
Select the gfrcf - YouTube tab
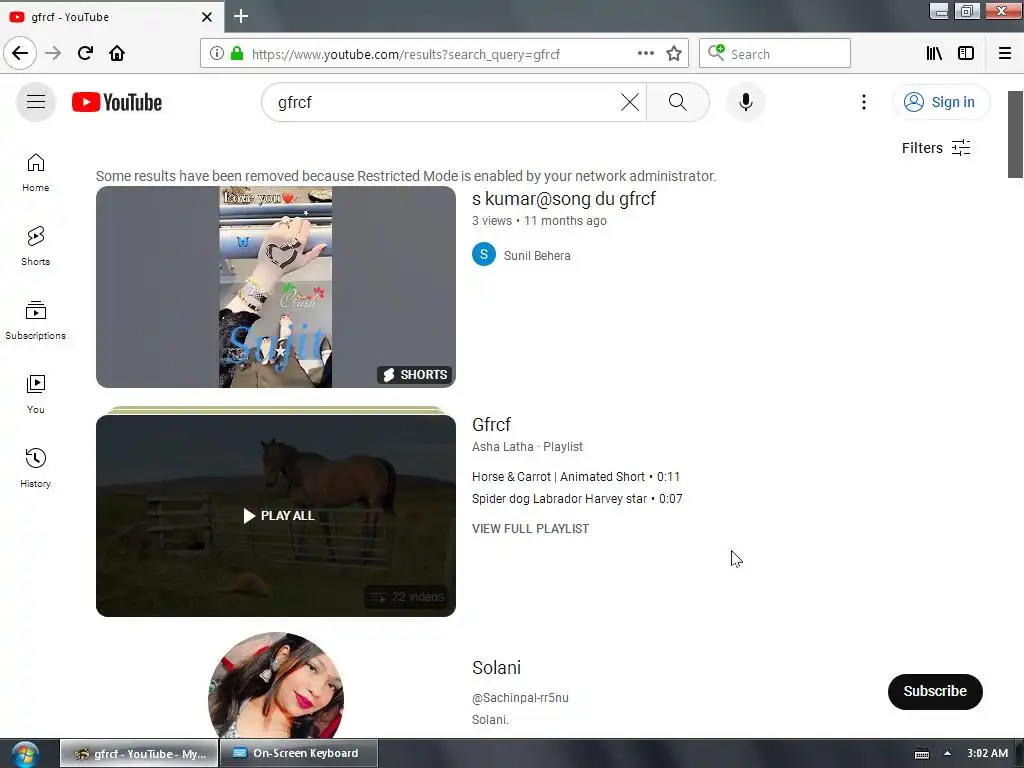(x=111, y=17)
